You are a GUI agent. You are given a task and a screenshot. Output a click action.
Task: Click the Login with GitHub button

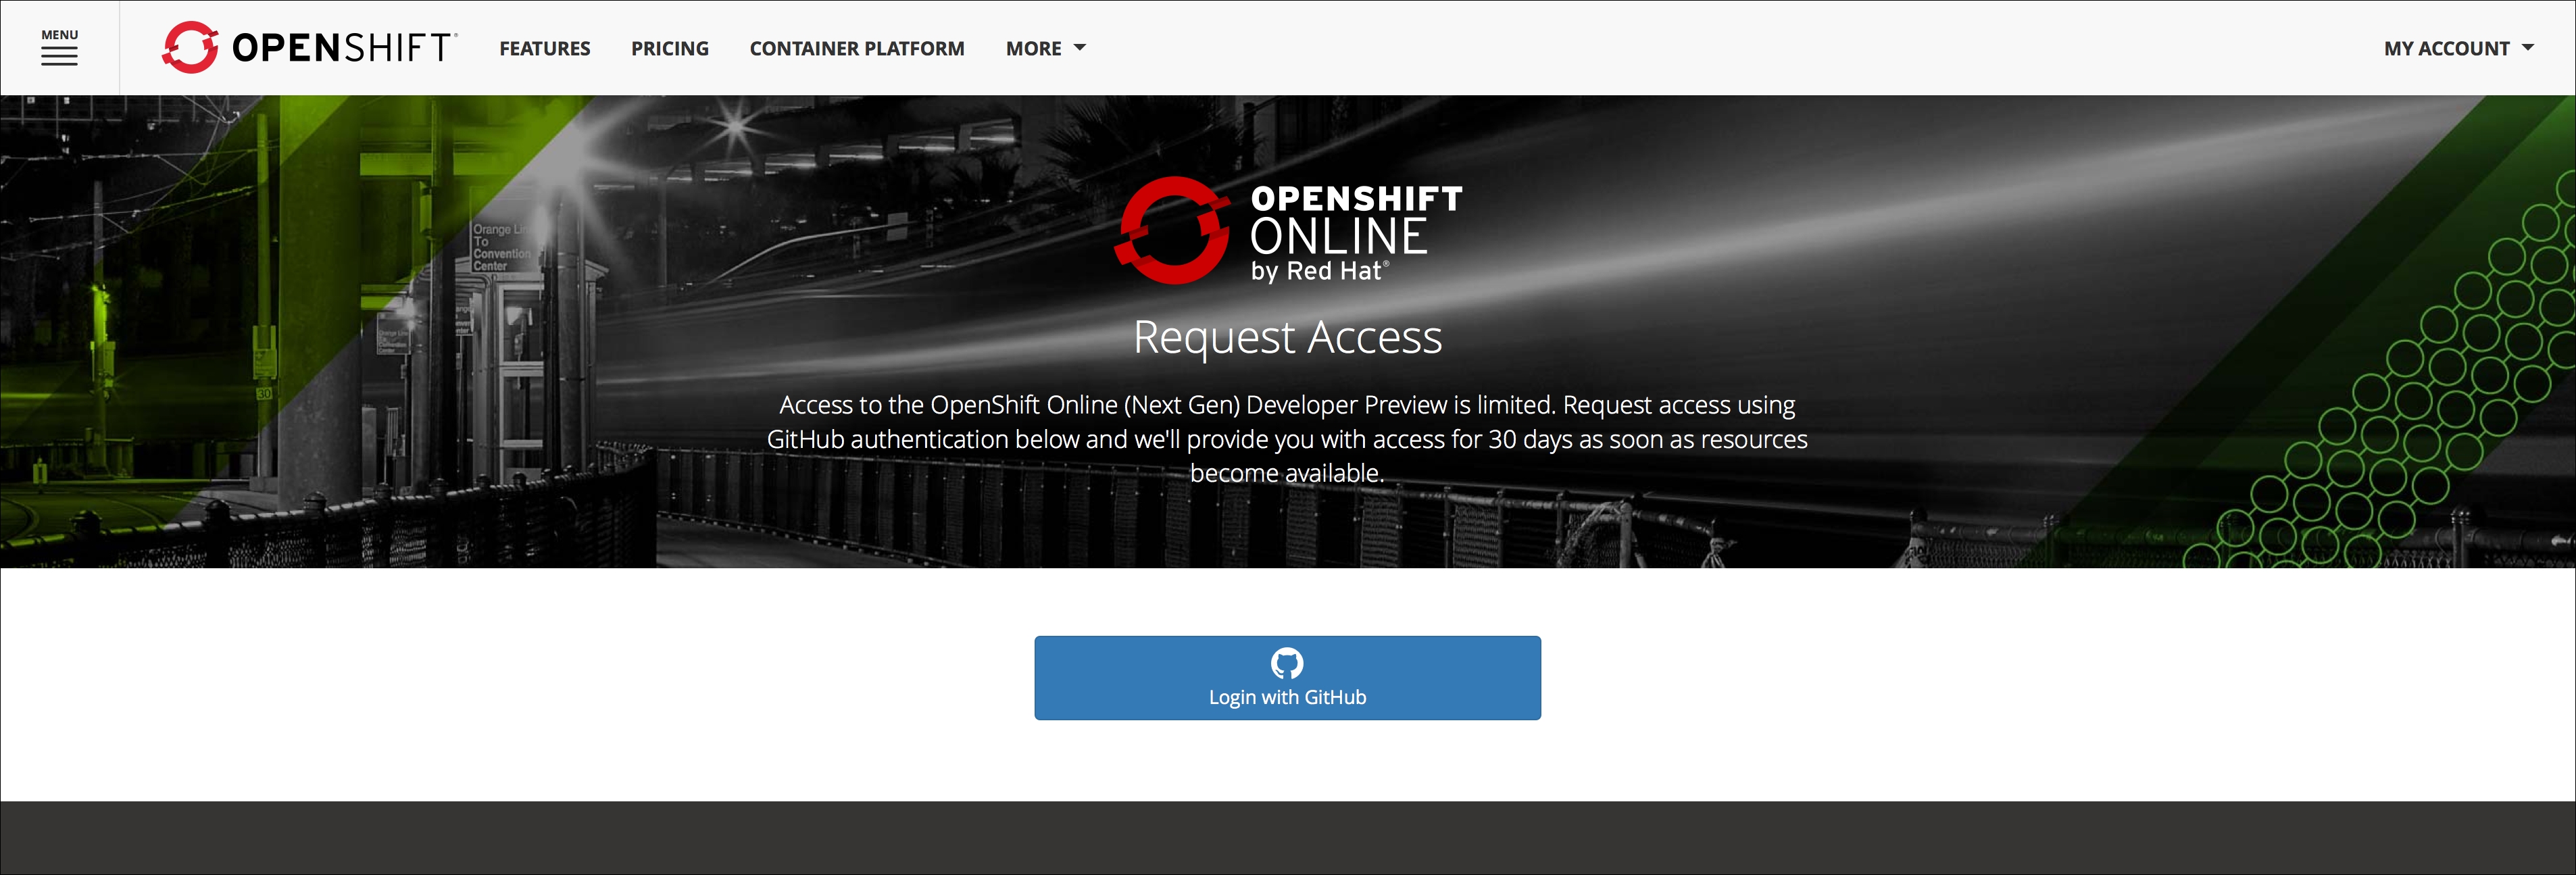tap(1287, 678)
